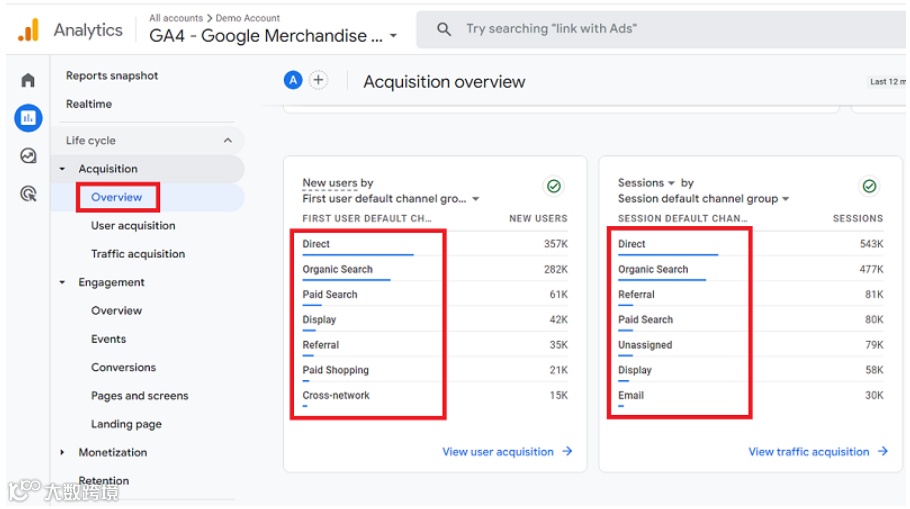Viewport: 910px width, 509px height.
Task: Open the Home icon in left rail
Action: (28, 81)
